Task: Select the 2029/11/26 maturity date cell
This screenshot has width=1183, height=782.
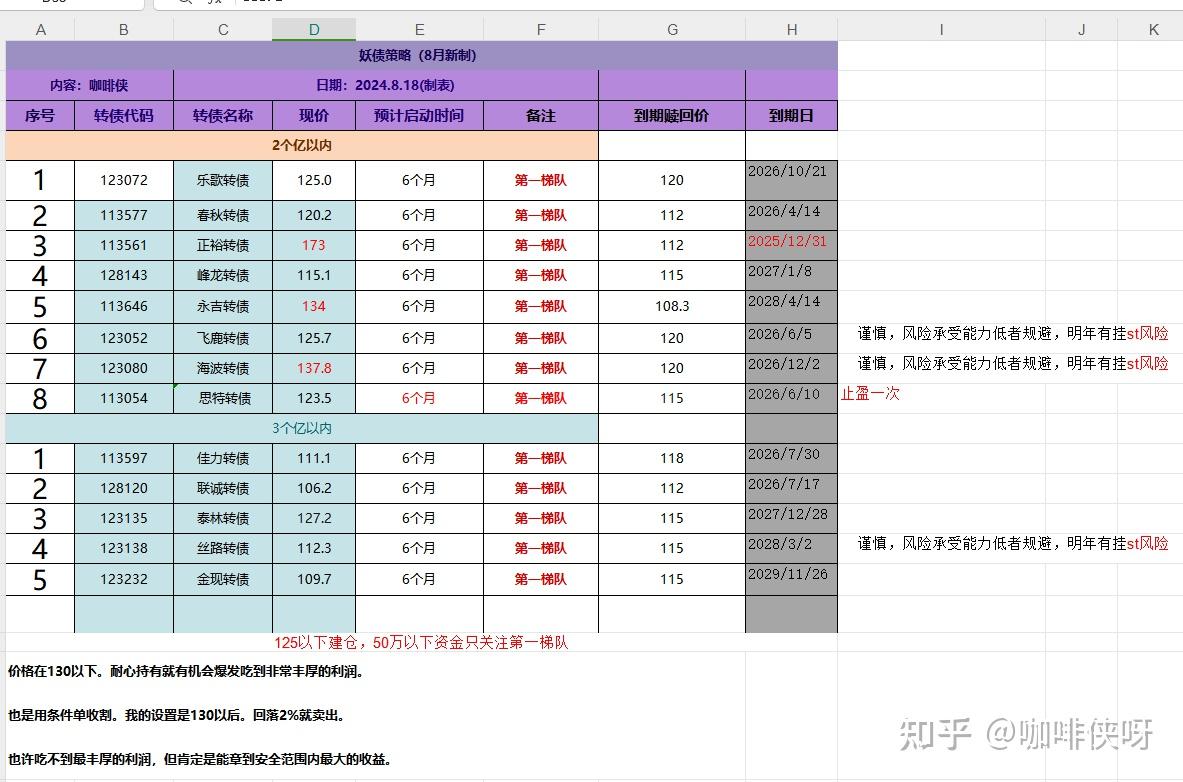Action: (x=791, y=578)
